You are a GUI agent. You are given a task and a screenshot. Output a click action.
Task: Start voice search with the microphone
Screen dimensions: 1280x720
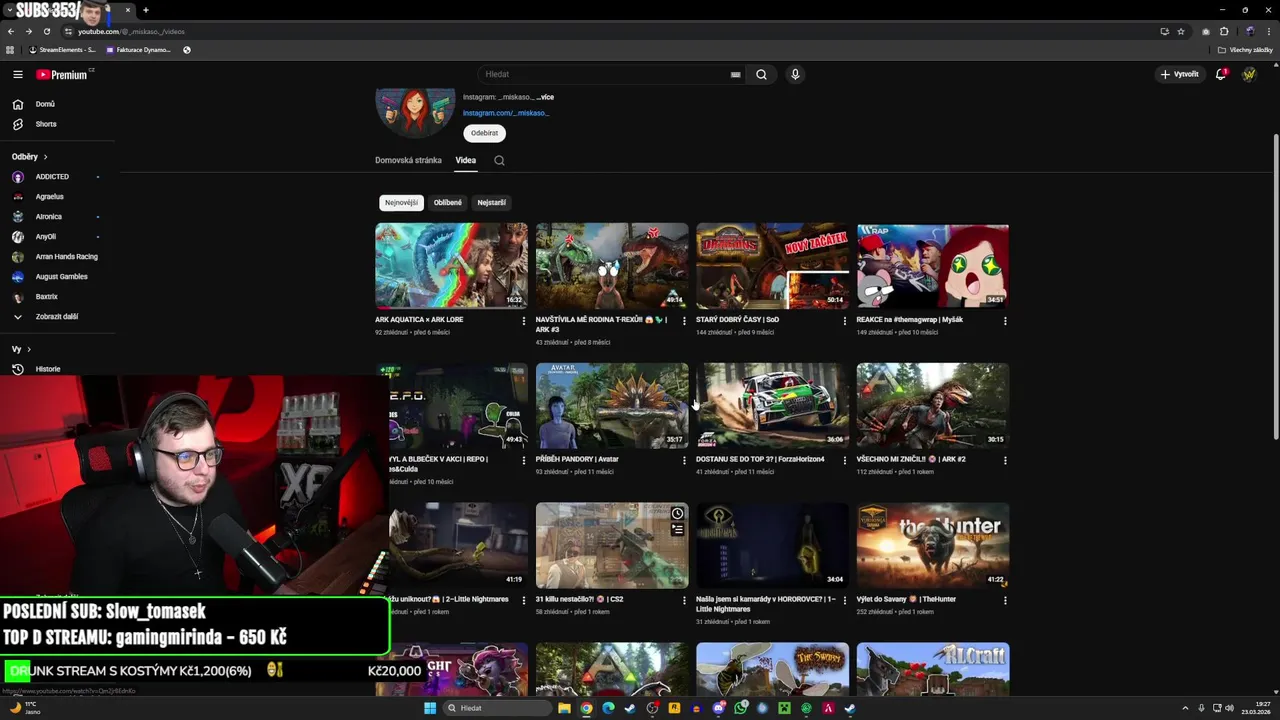(x=795, y=74)
